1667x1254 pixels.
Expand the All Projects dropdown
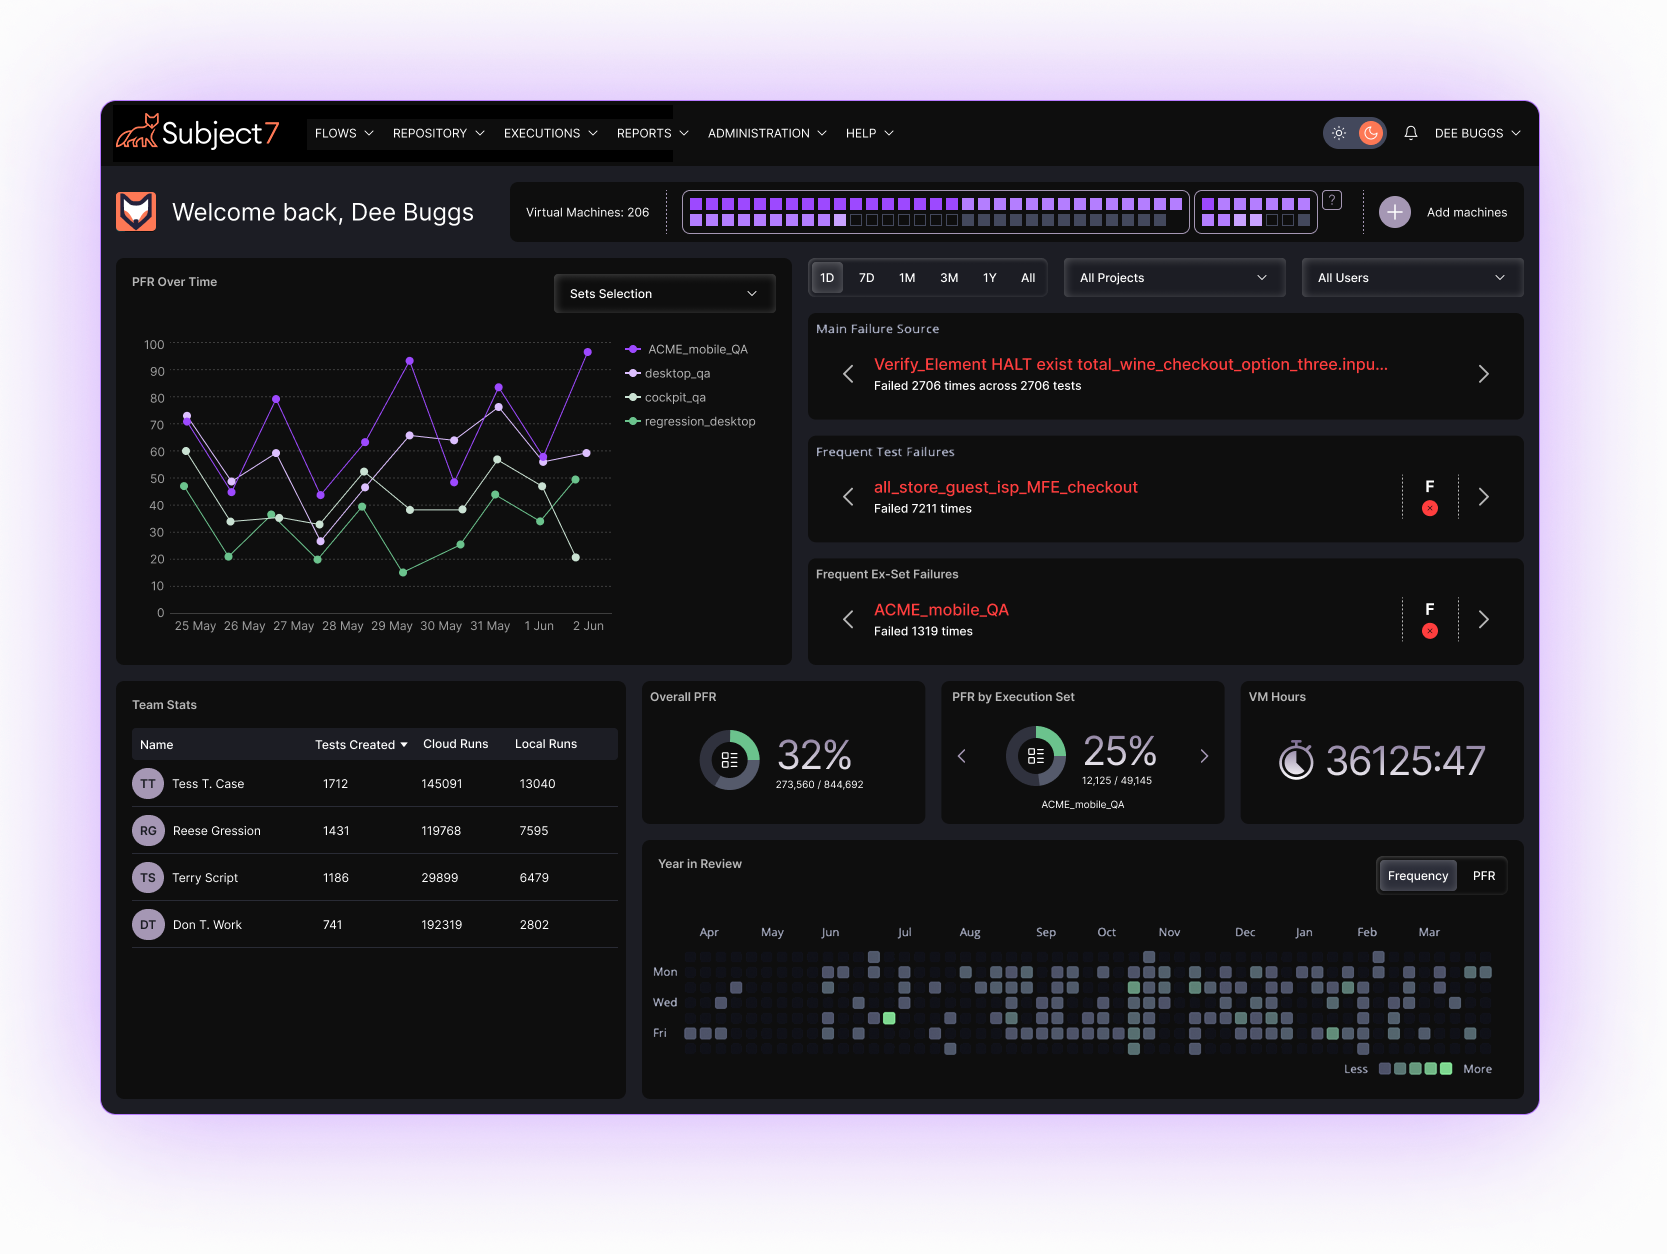tap(1172, 278)
